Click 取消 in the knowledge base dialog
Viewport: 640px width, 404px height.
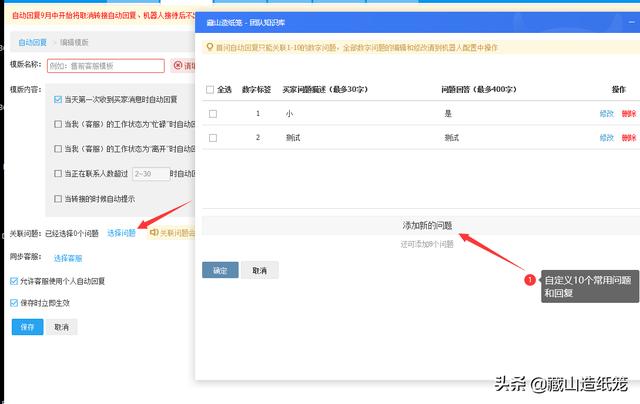(x=260, y=270)
